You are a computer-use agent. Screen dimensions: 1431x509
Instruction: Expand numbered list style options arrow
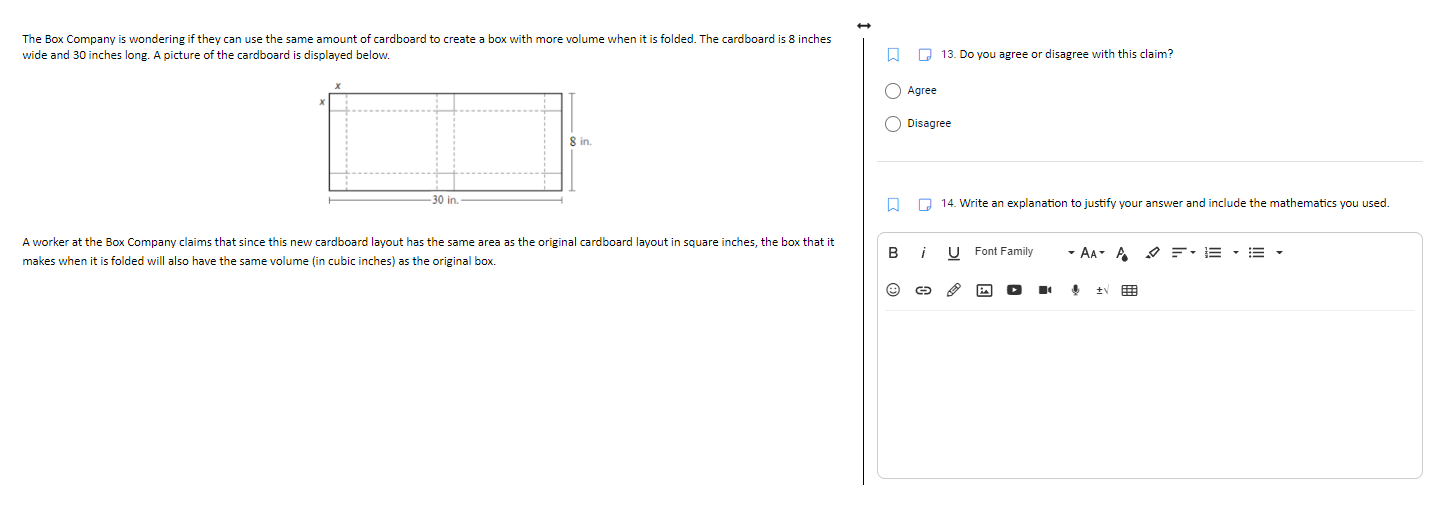[x=1236, y=252]
